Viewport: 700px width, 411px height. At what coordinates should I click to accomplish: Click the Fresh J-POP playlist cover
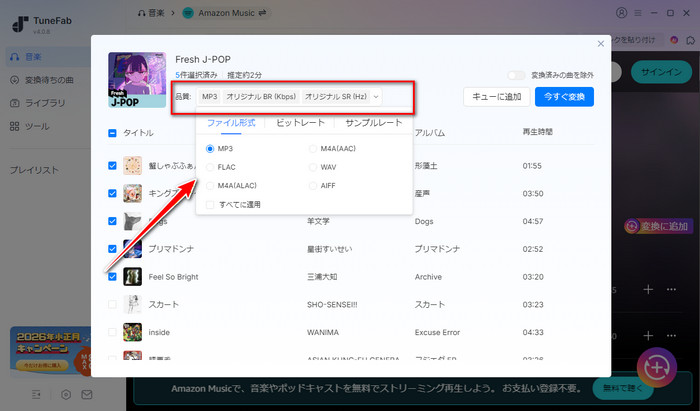coord(137,80)
